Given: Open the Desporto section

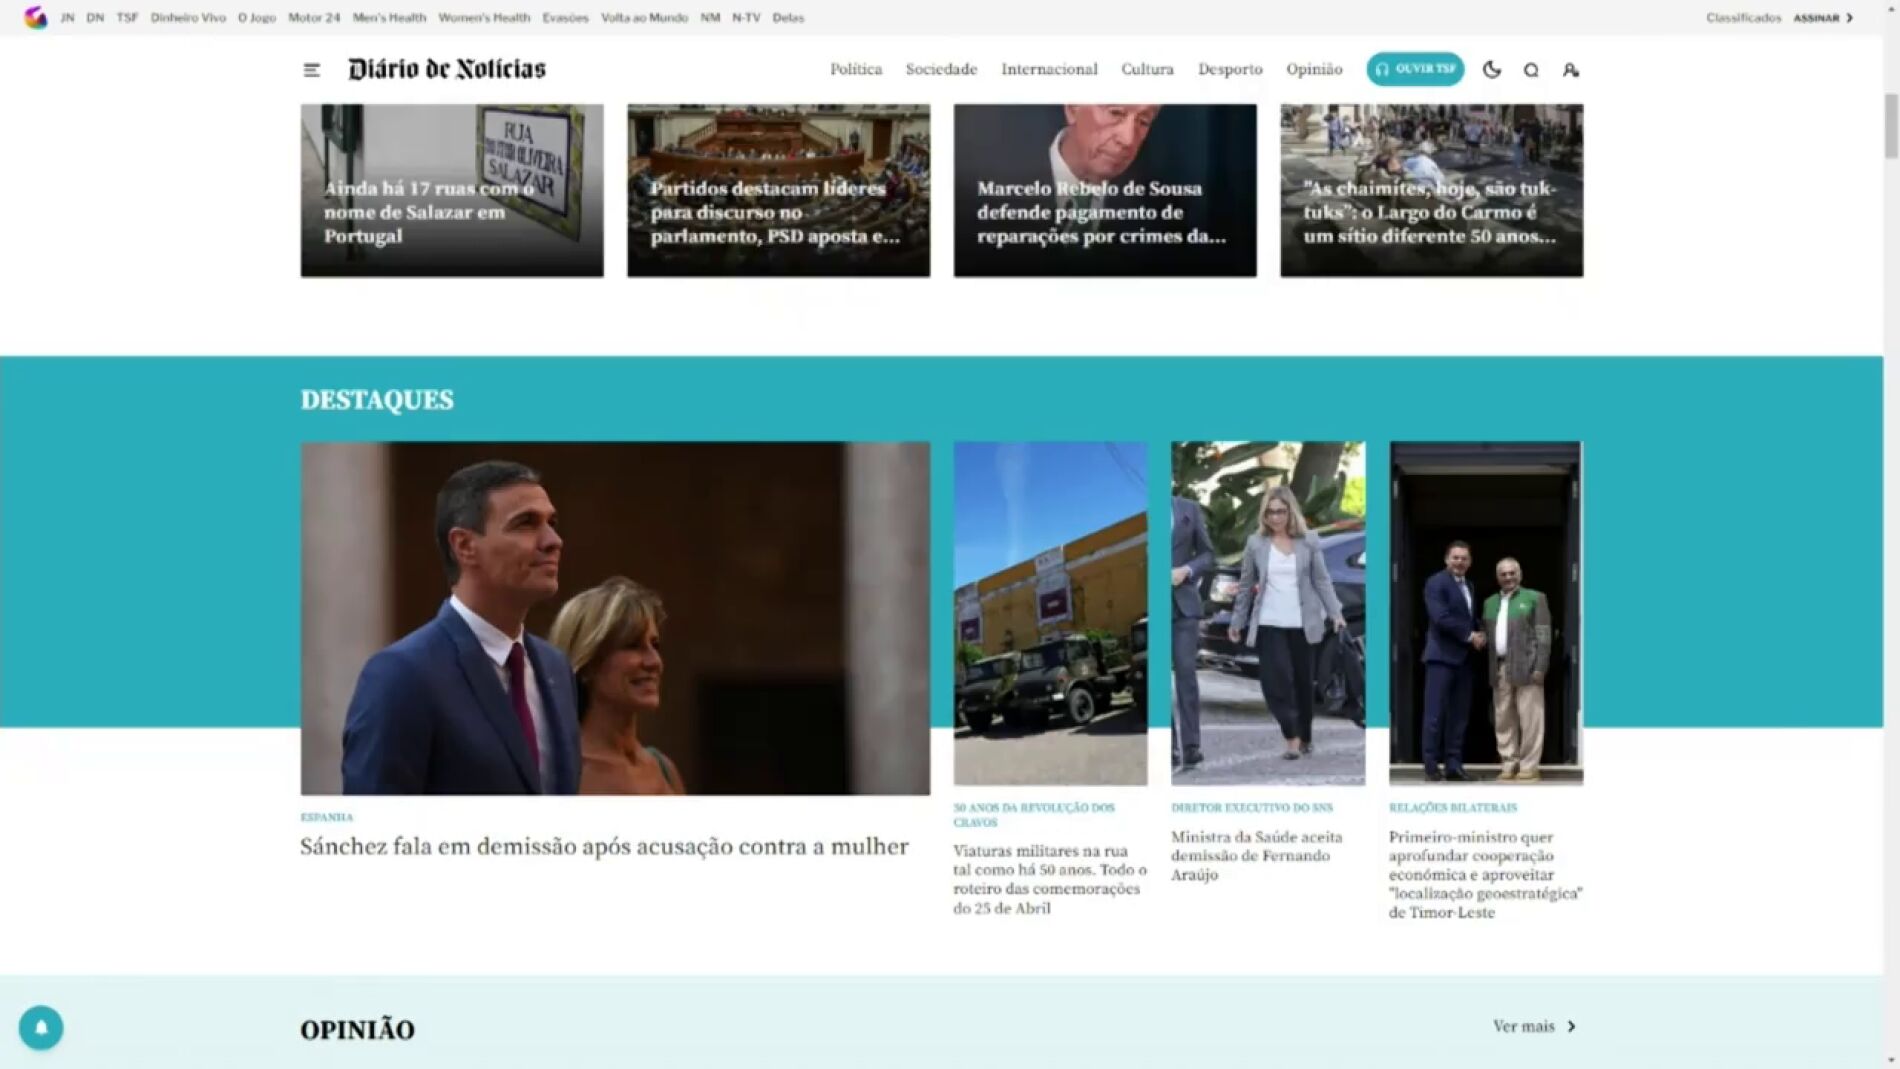Looking at the screenshot, I should click(x=1230, y=69).
